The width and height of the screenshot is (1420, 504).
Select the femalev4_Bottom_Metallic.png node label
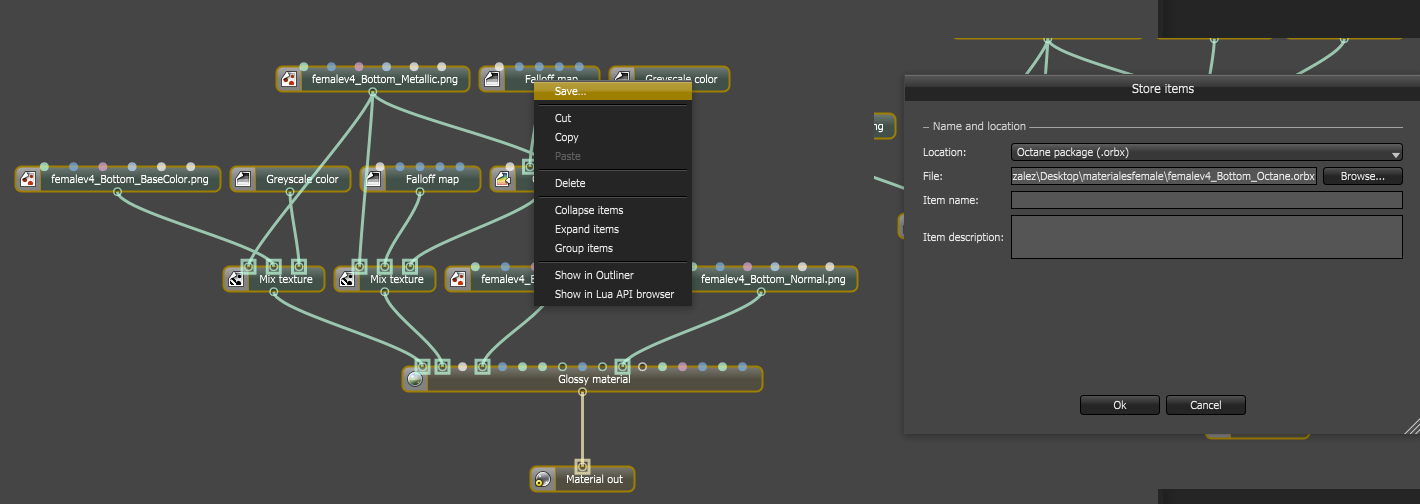tap(385, 78)
